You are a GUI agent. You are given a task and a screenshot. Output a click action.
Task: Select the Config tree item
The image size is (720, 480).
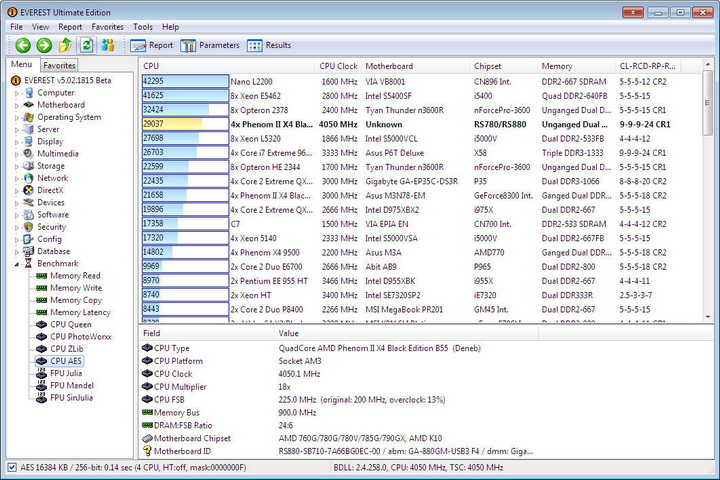pos(49,239)
